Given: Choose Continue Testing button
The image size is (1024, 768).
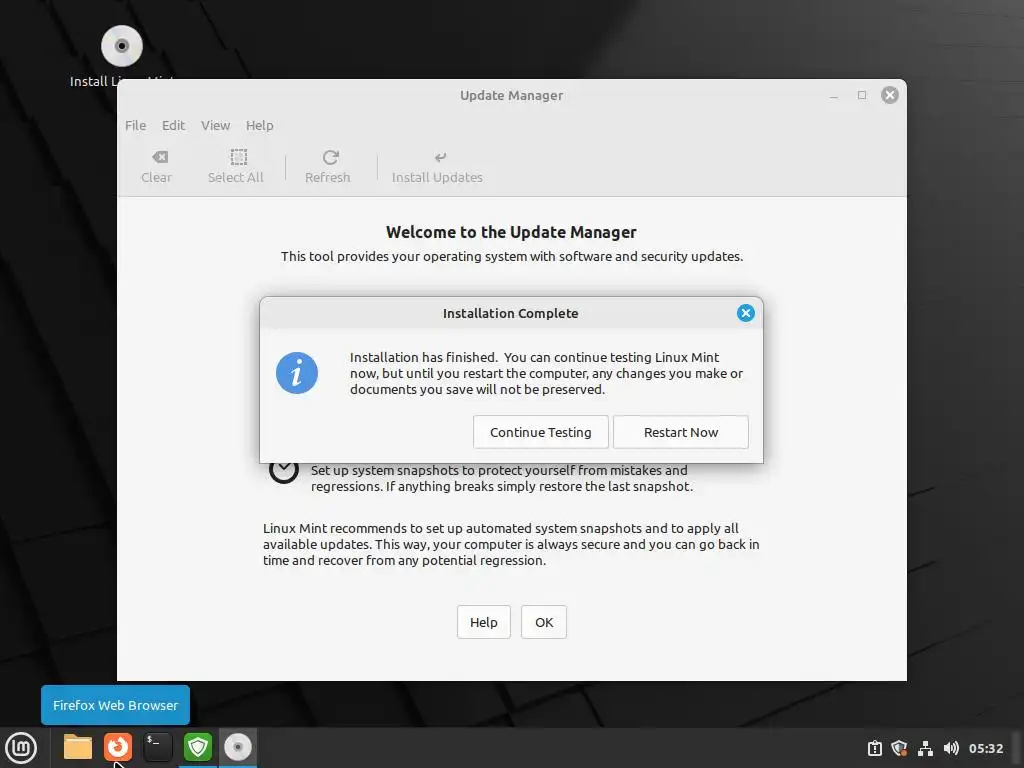Looking at the screenshot, I should (540, 432).
